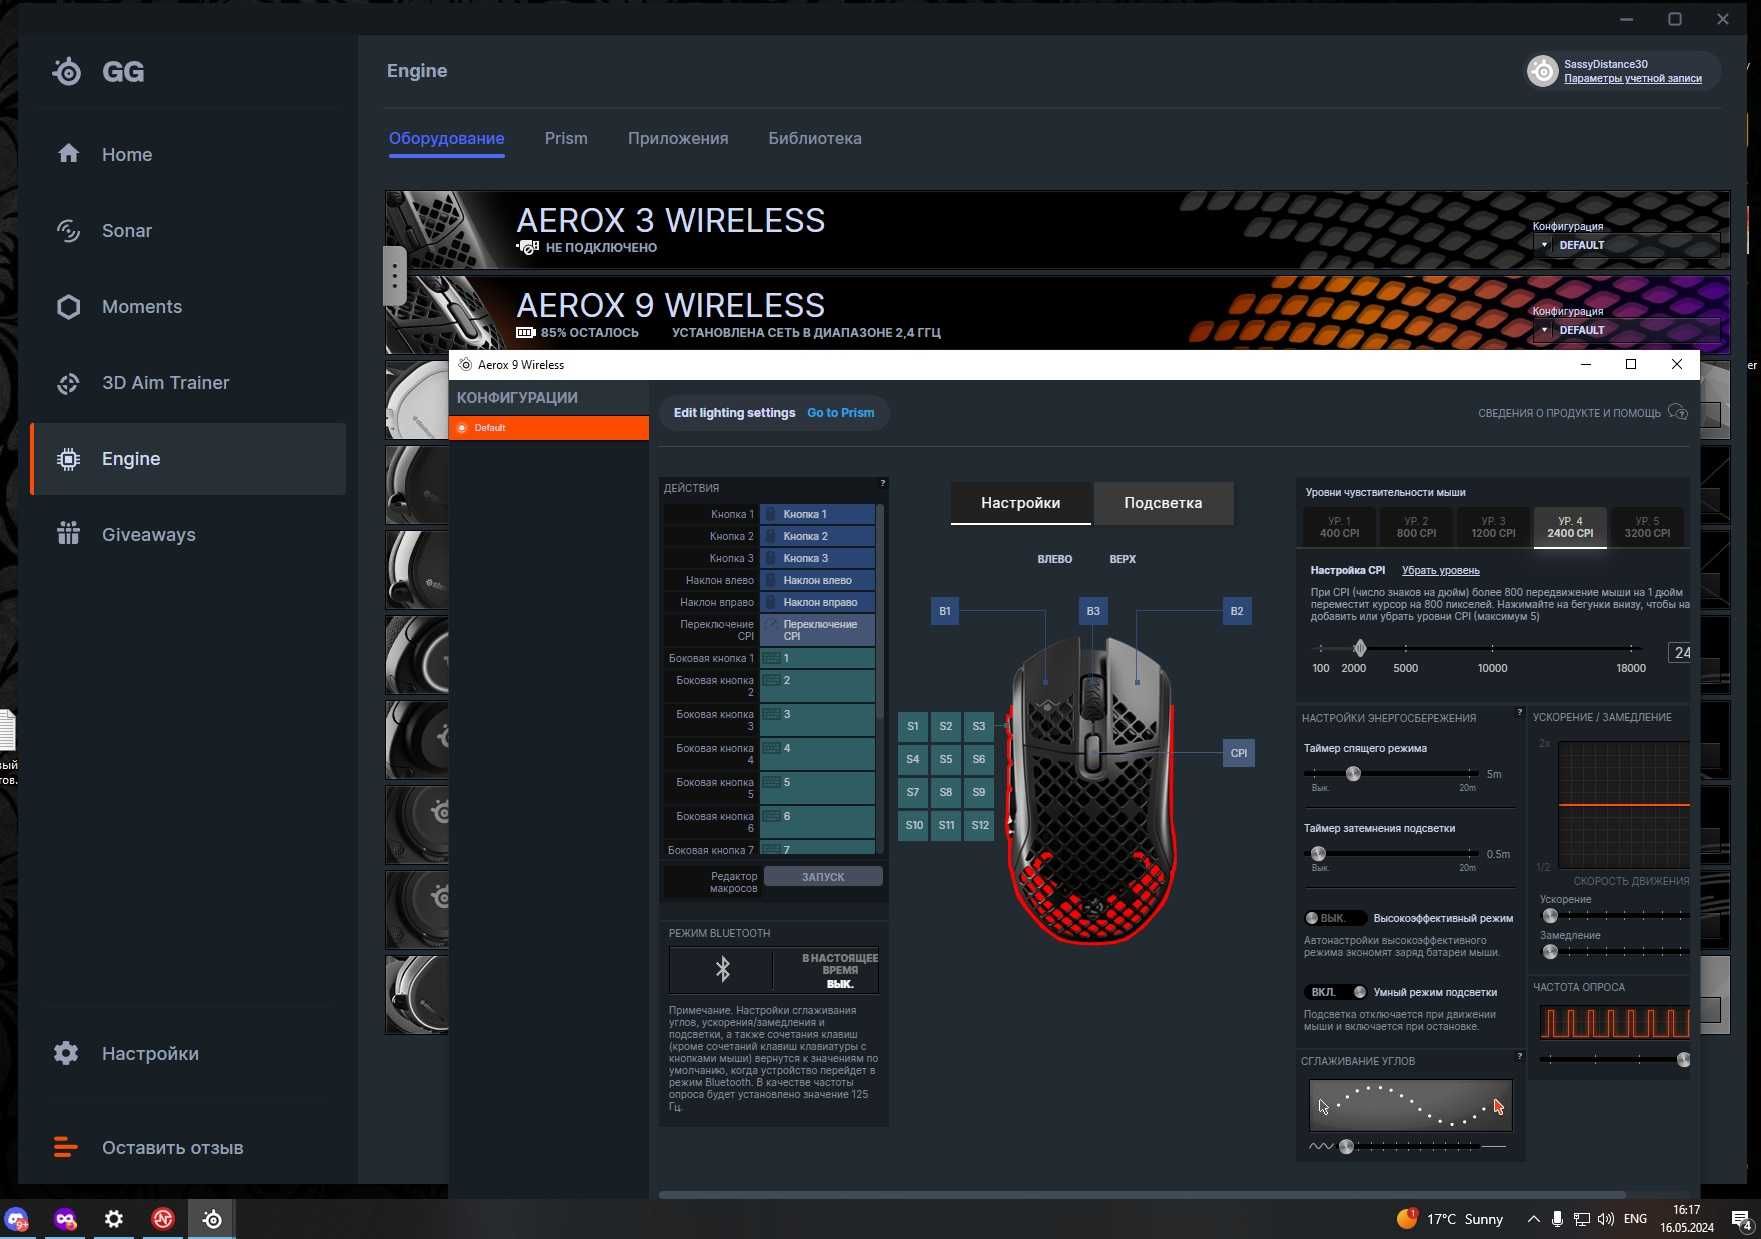Viewport: 1761px width, 1239px height.
Task: Open 3D Aim Trainer in sidebar
Action: [x=188, y=382]
